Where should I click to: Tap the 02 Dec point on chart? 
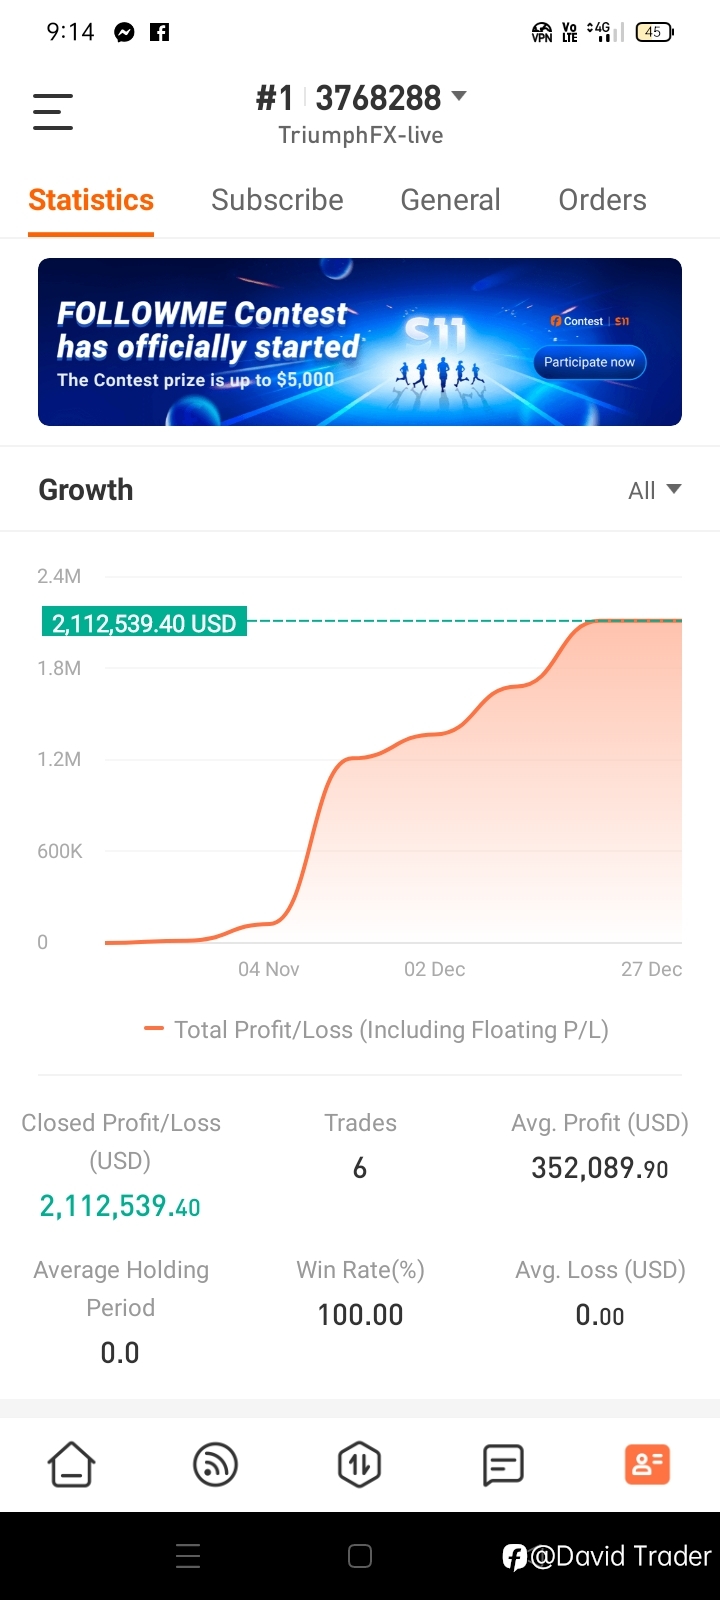pos(434,969)
